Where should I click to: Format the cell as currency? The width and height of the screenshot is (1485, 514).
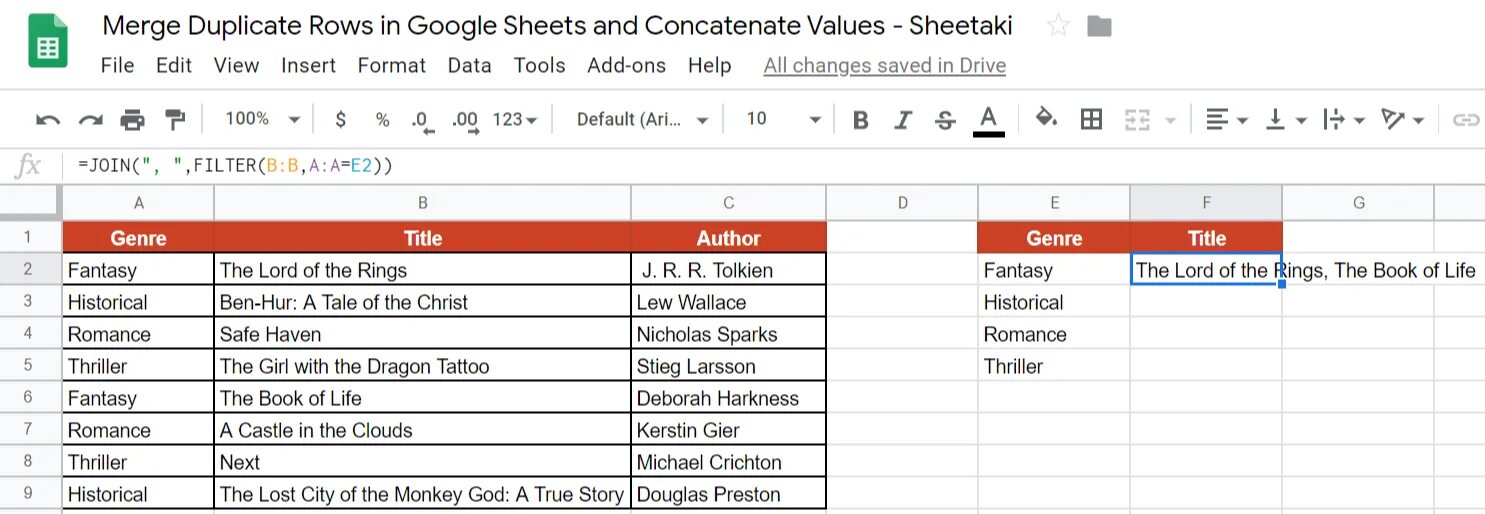341,119
